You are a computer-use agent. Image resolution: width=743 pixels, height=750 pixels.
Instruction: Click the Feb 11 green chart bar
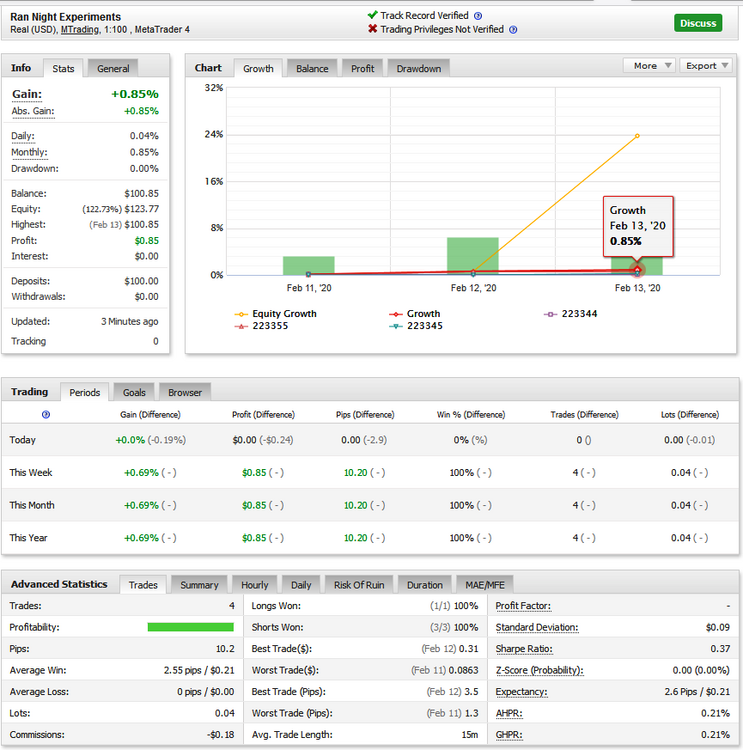pos(309,265)
